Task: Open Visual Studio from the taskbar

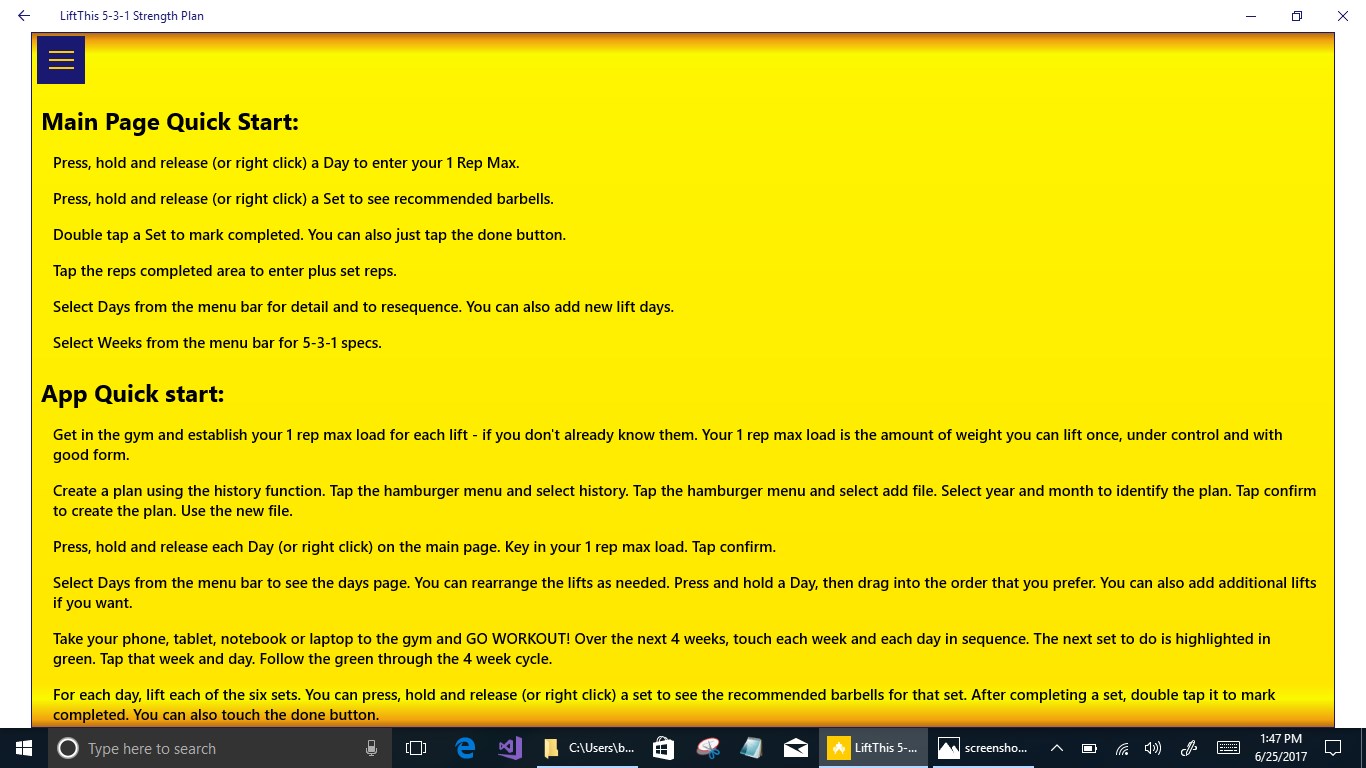Action: click(x=509, y=748)
